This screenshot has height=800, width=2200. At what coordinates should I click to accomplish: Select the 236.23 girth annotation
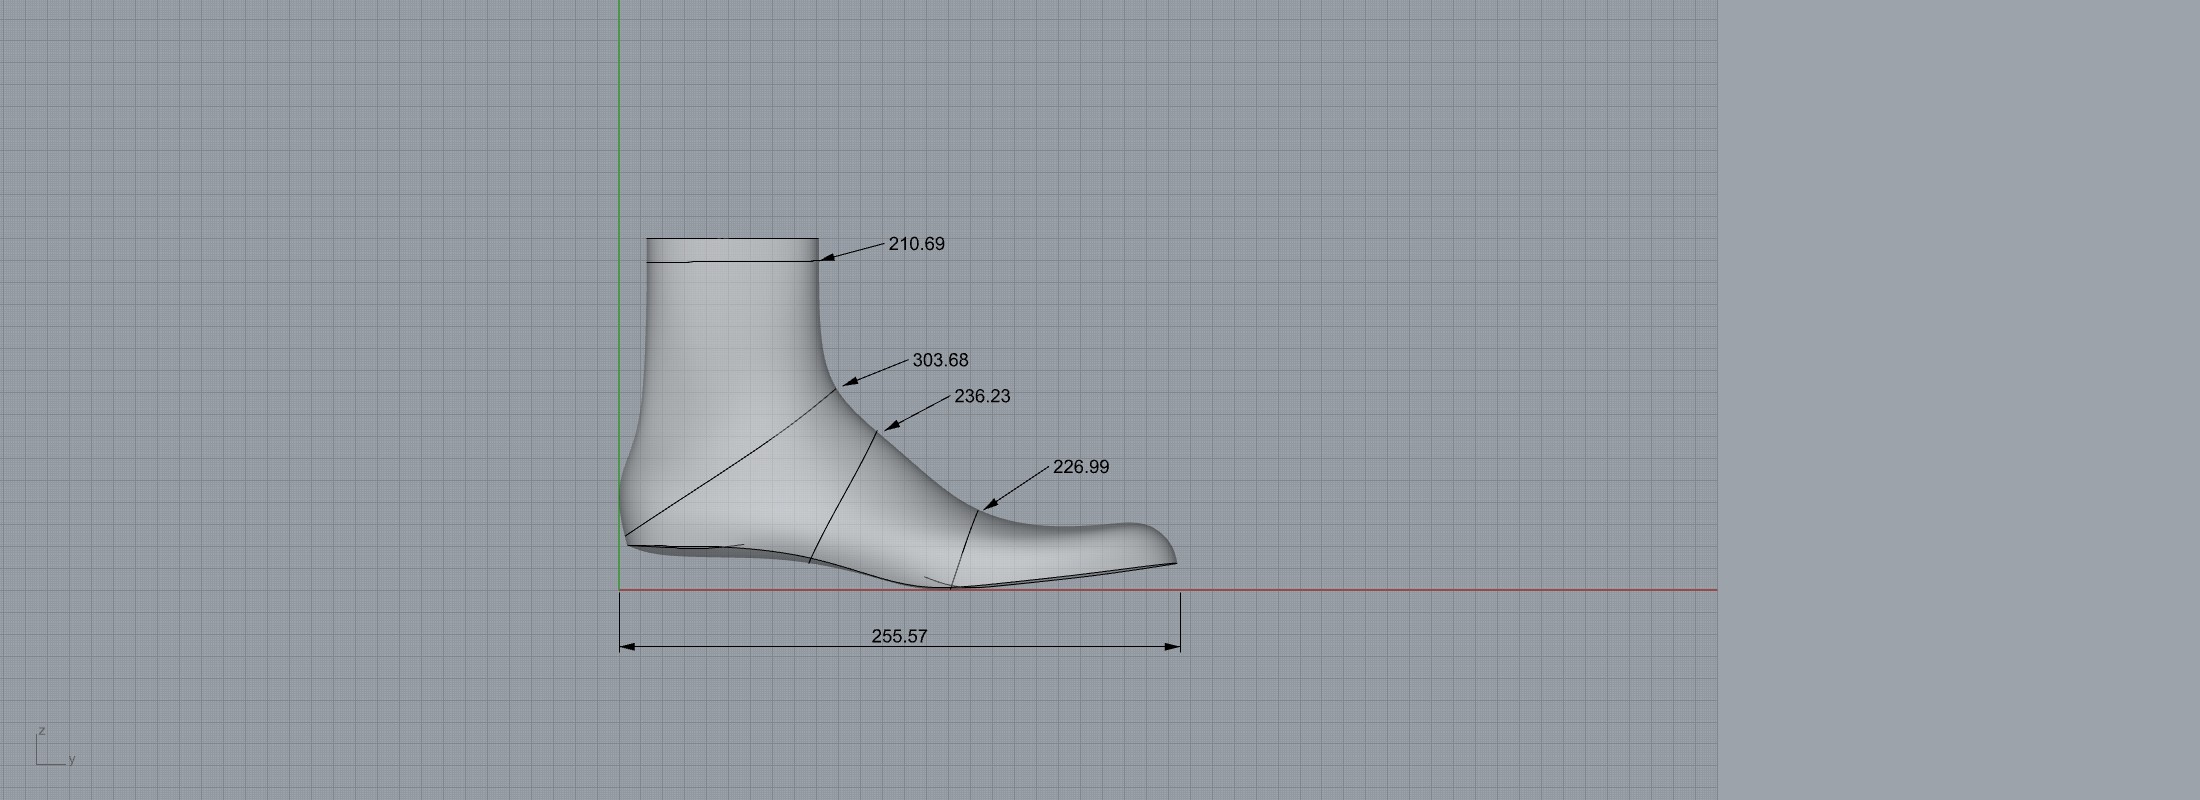click(982, 396)
